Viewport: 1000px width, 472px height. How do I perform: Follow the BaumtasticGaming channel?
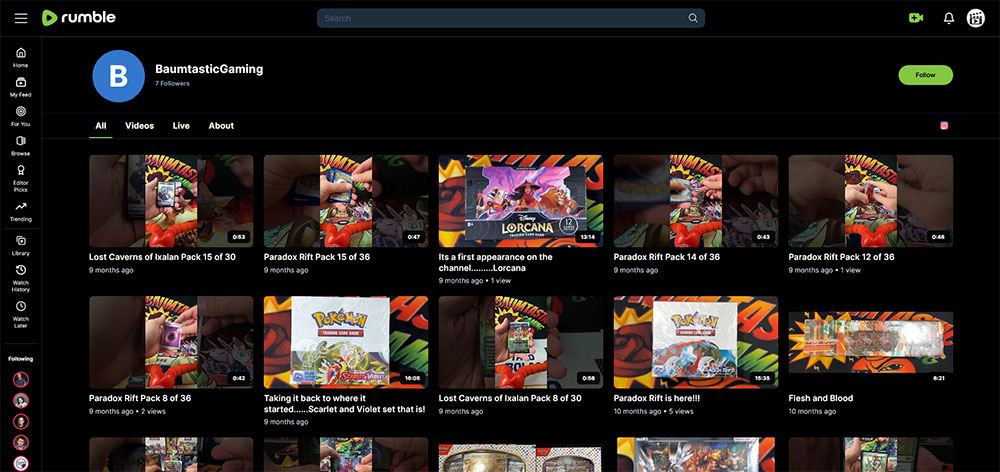coord(925,75)
